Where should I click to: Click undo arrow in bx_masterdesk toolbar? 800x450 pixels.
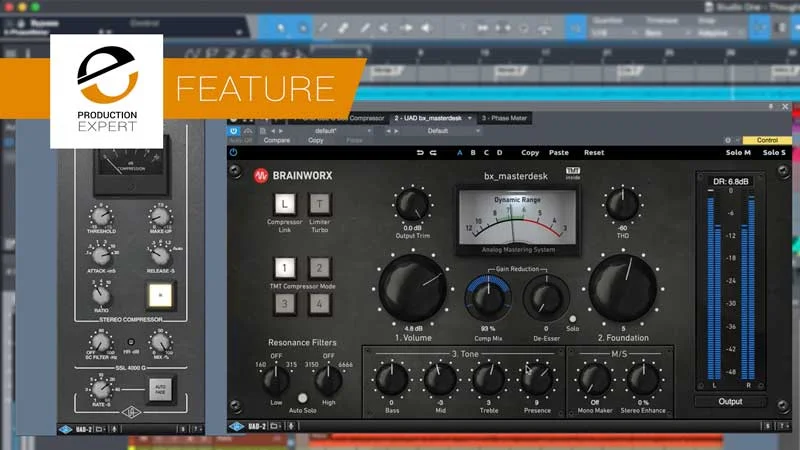[x=420, y=153]
